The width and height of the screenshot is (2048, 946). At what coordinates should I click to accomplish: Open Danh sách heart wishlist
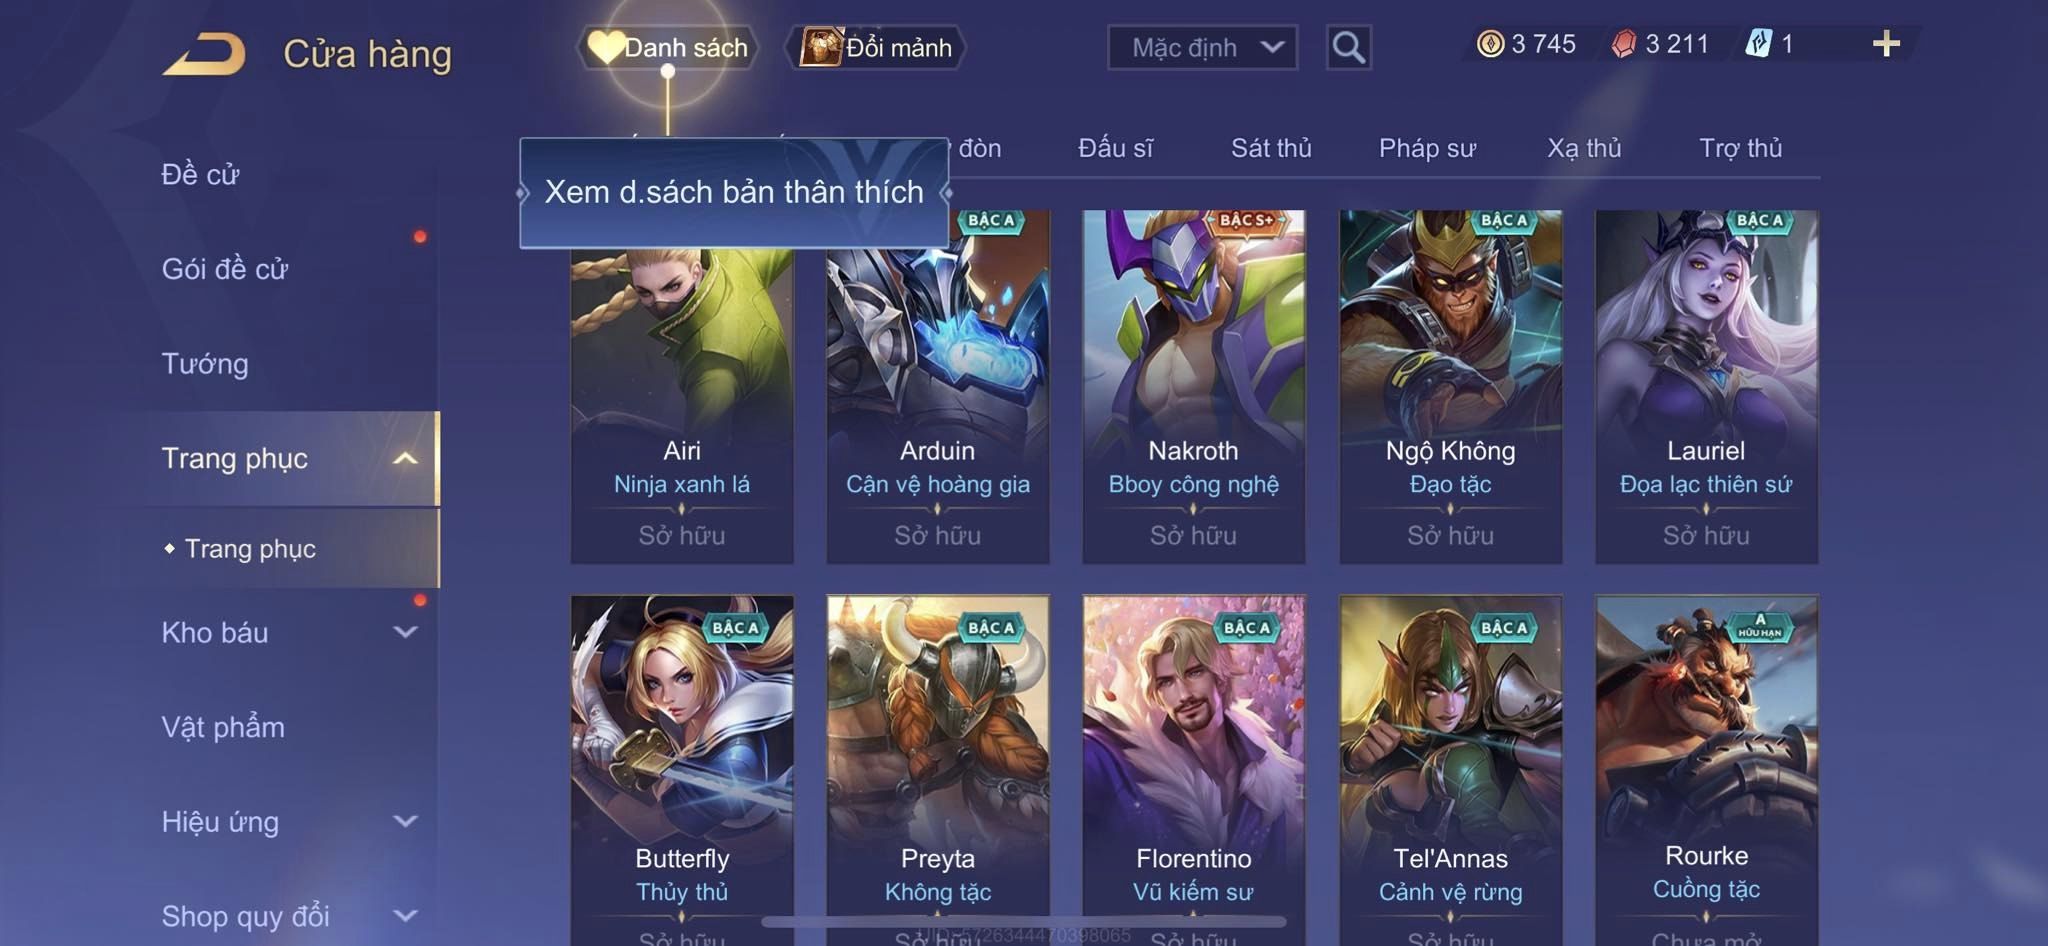coord(667,47)
